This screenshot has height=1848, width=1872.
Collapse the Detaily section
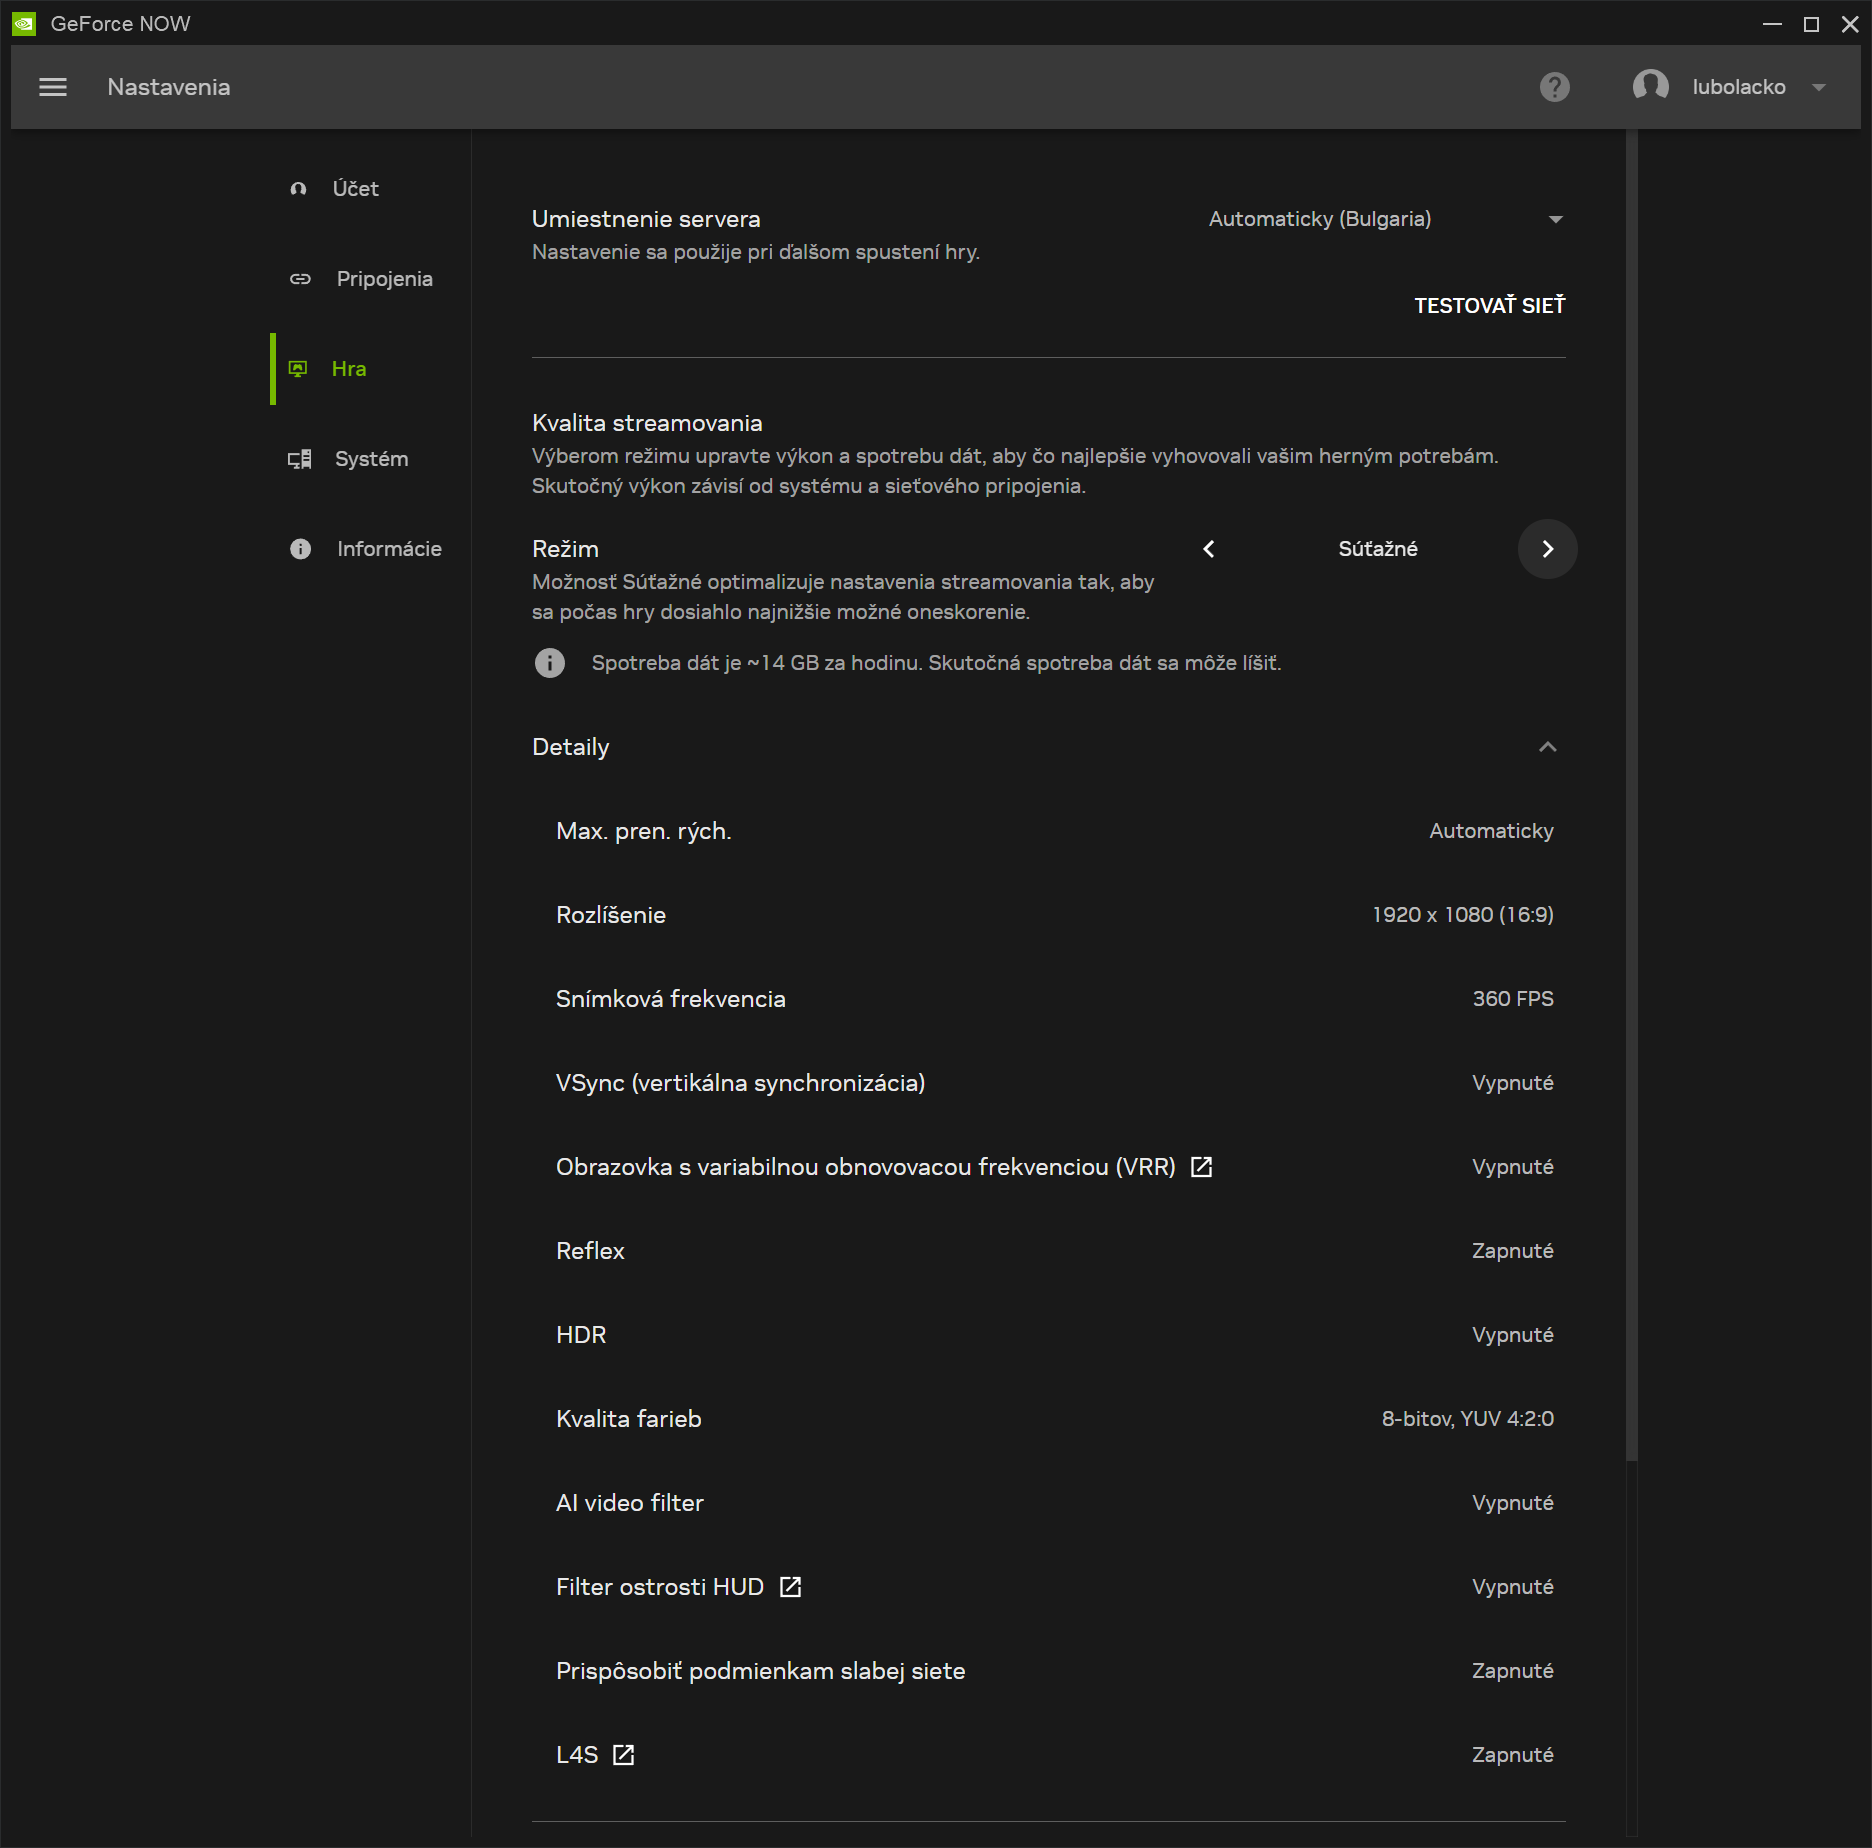(x=1547, y=747)
